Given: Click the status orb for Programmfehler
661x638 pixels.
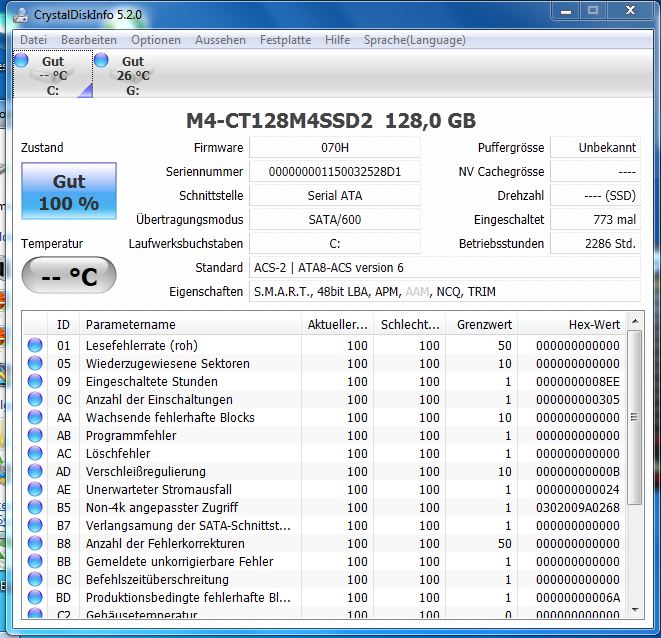Looking at the screenshot, I should [x=35, y=435].
